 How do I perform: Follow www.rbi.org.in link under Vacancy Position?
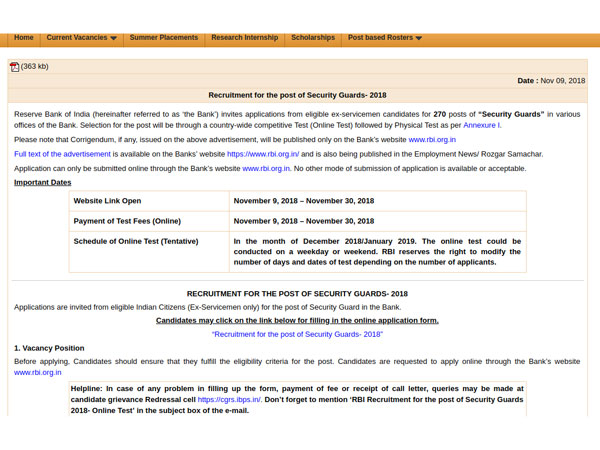pos(38,372)
